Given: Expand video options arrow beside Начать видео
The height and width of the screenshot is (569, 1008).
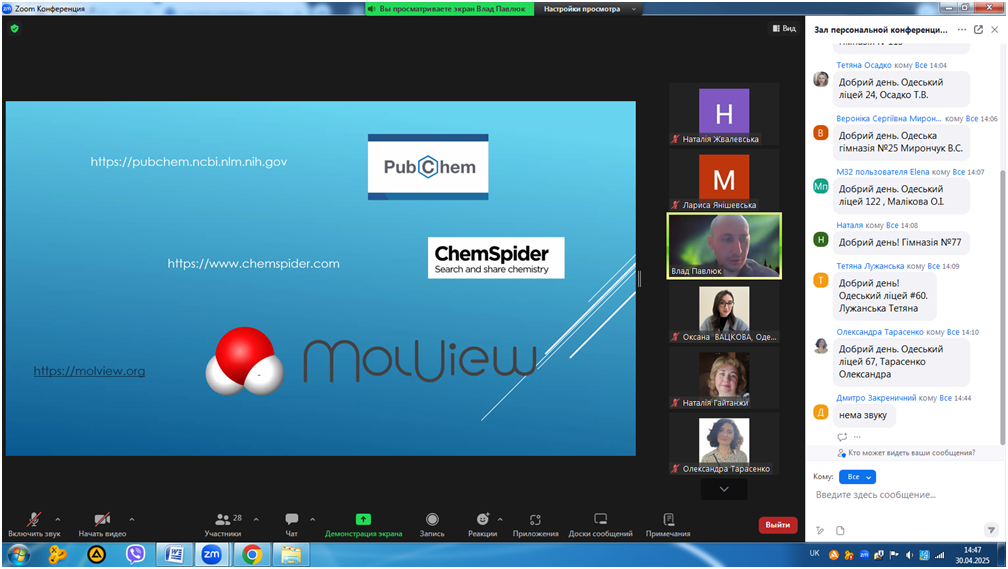Looking at the screenshot, I should pyautogui.click(x=132, y=519).
